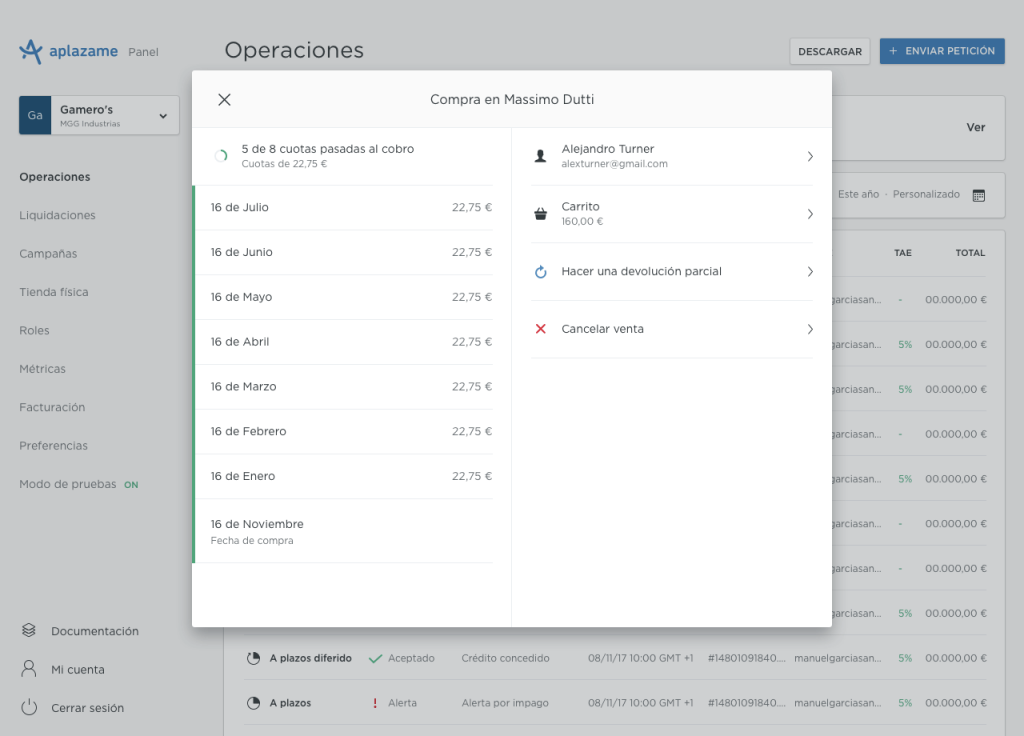
Task: Open Roles section
Action: [34, 330]
